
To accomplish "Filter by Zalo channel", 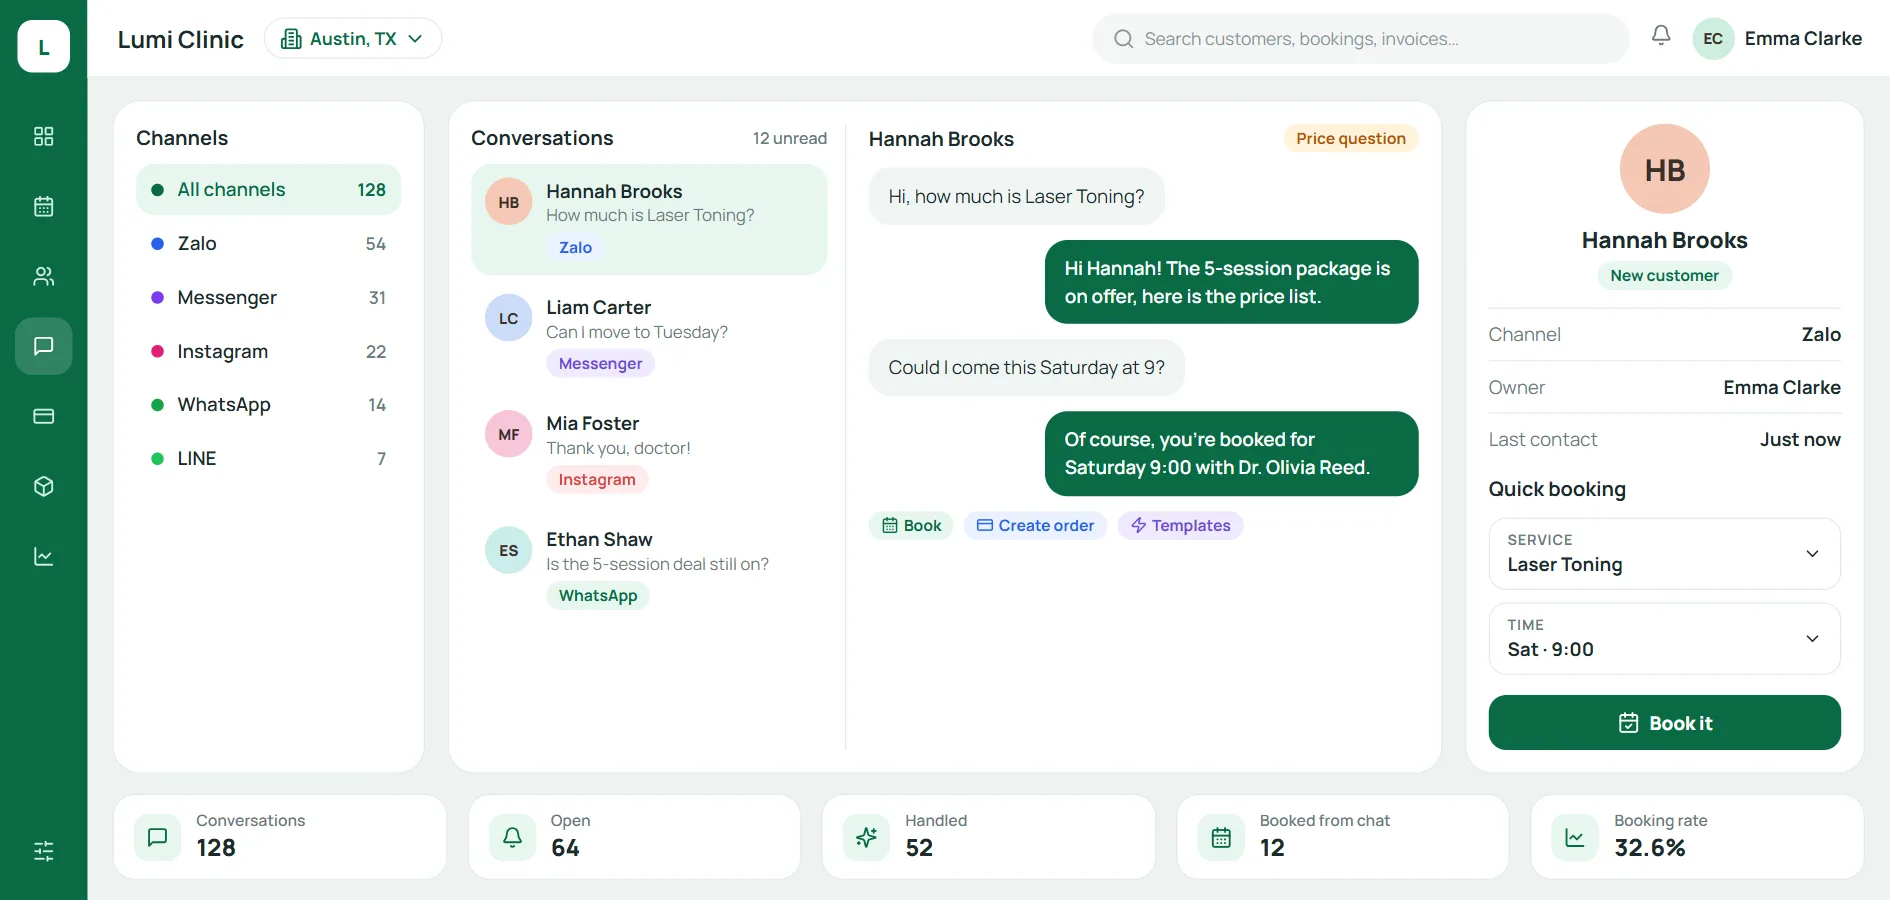I will (x=268, y=244).
